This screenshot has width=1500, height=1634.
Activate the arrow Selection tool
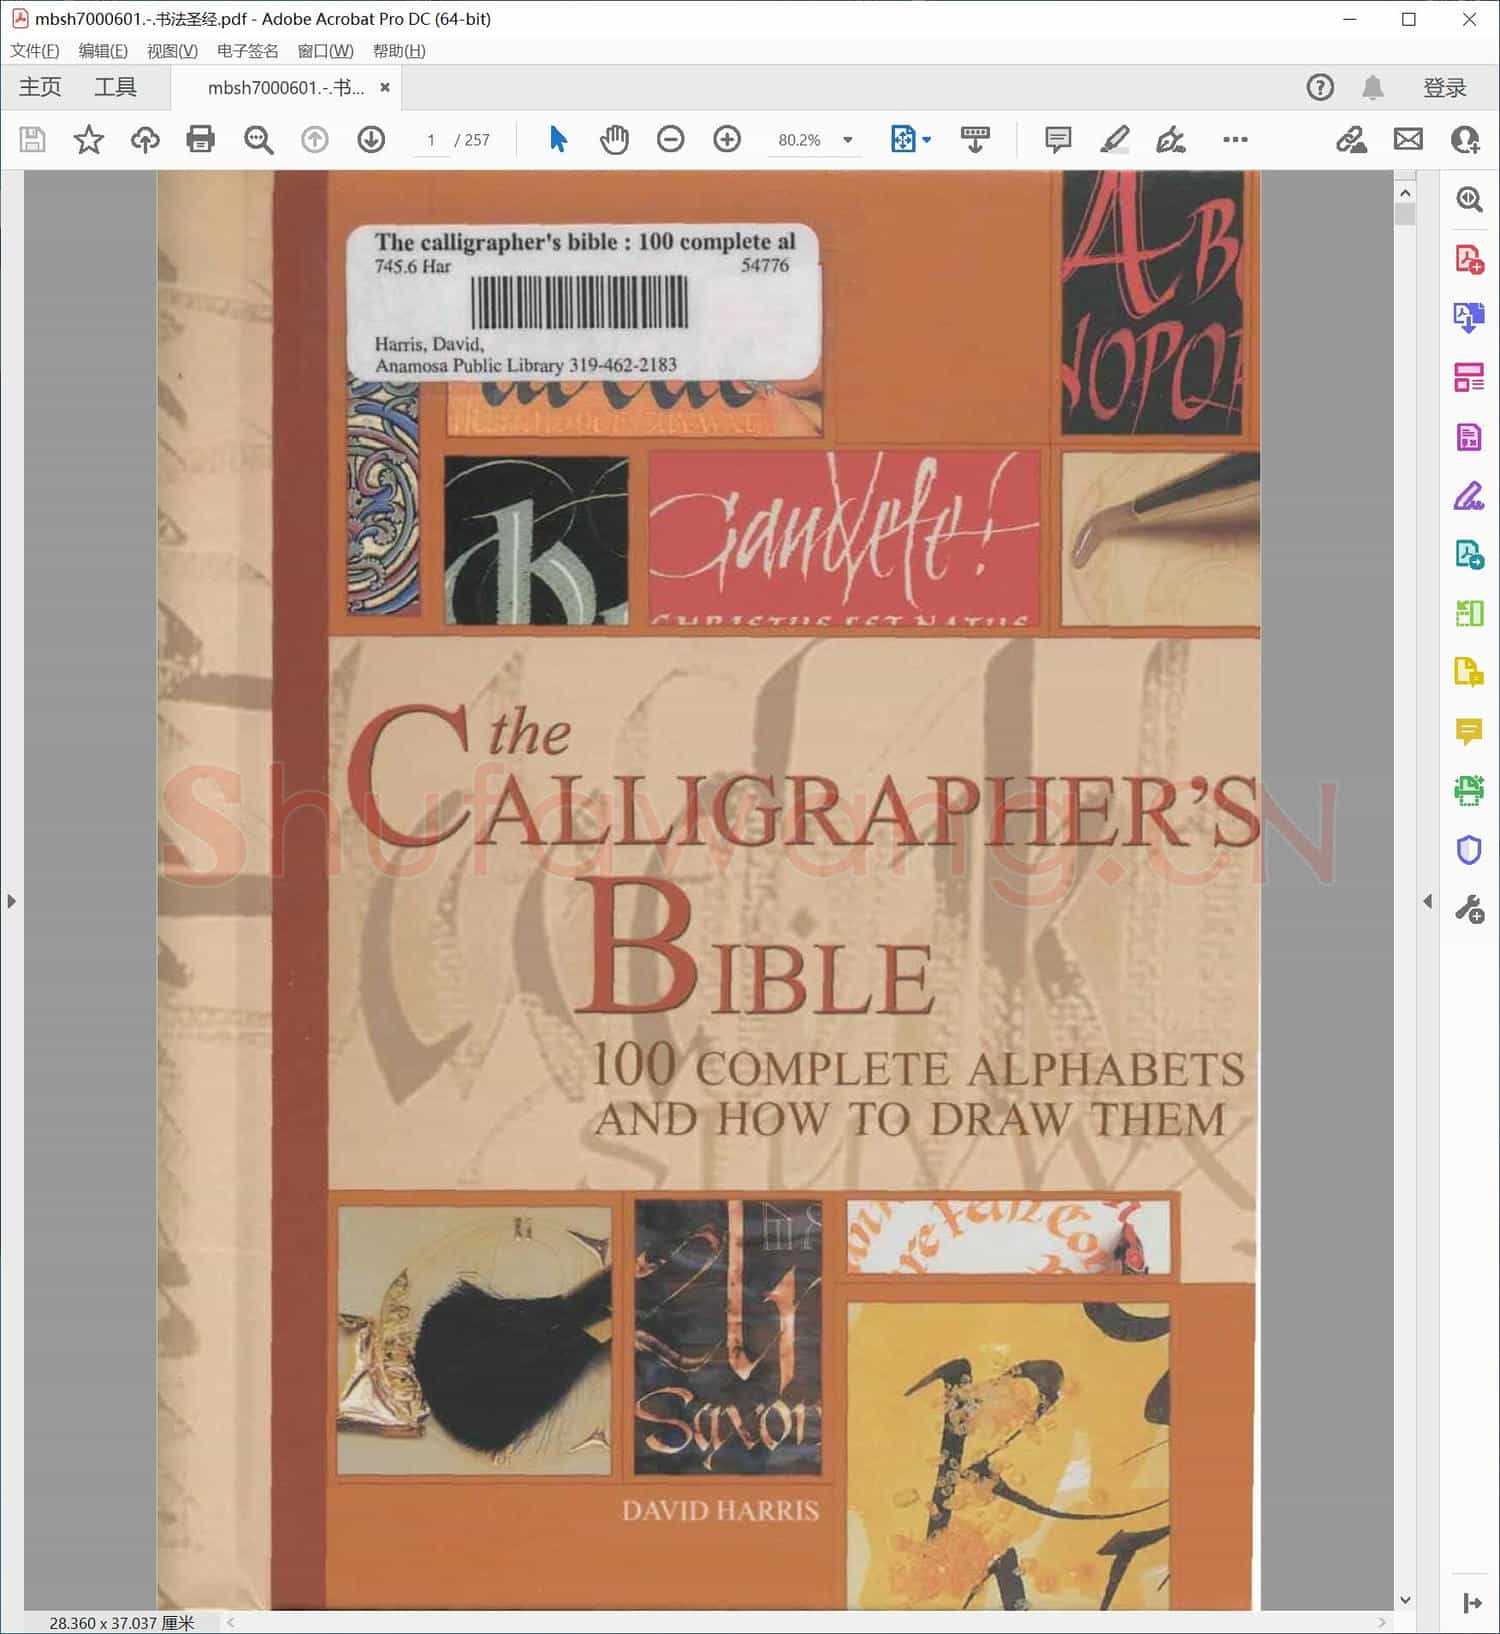point(558,139)
